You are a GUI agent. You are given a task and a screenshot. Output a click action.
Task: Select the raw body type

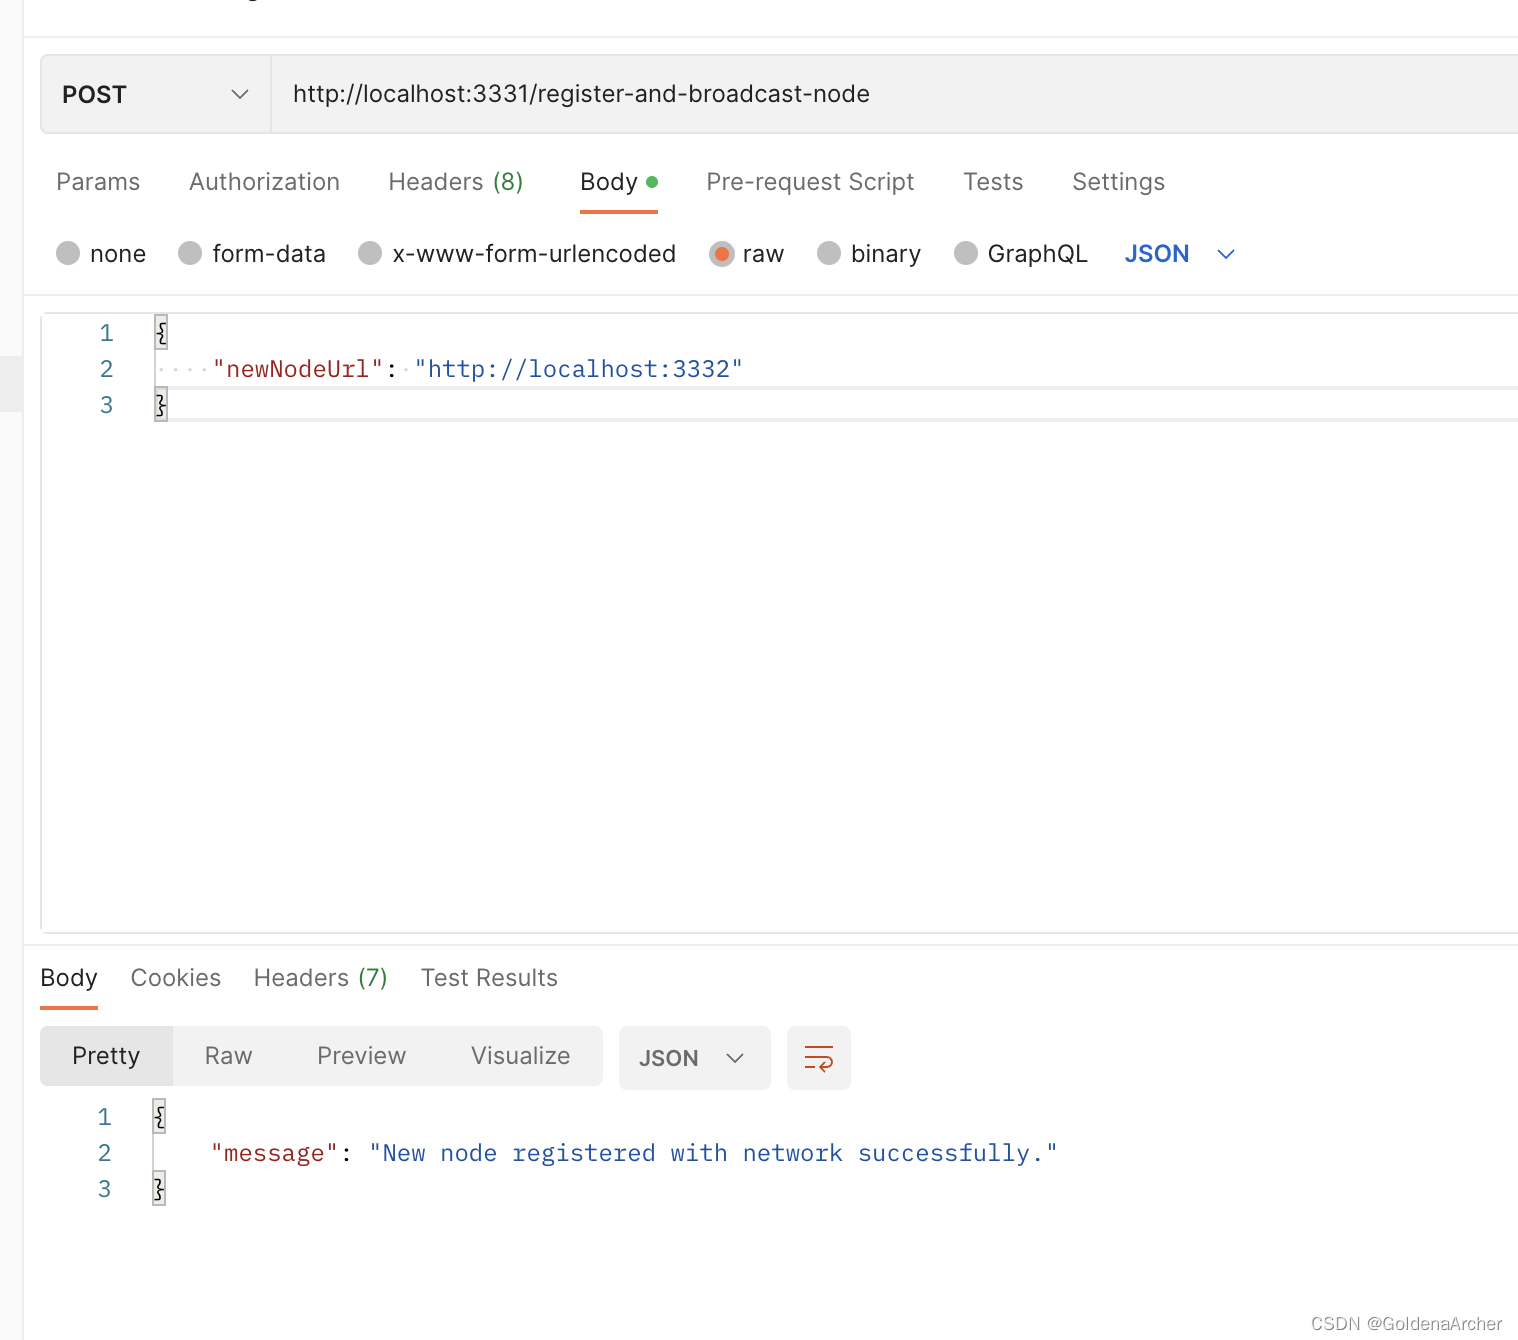tap(746, 254)
